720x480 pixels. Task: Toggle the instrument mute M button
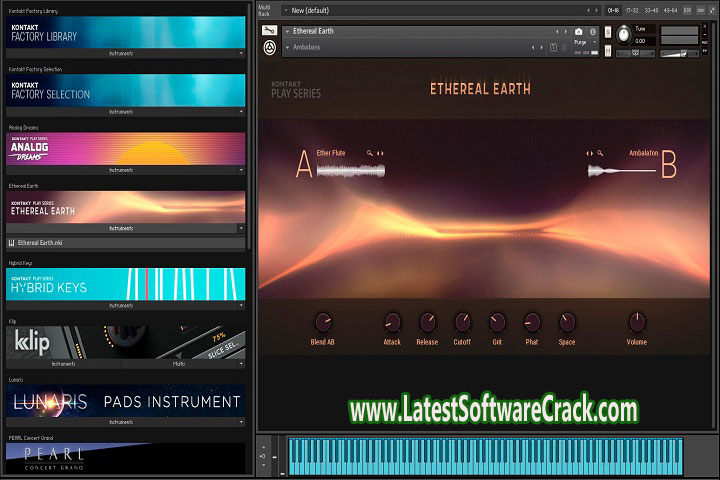(608, 47)
